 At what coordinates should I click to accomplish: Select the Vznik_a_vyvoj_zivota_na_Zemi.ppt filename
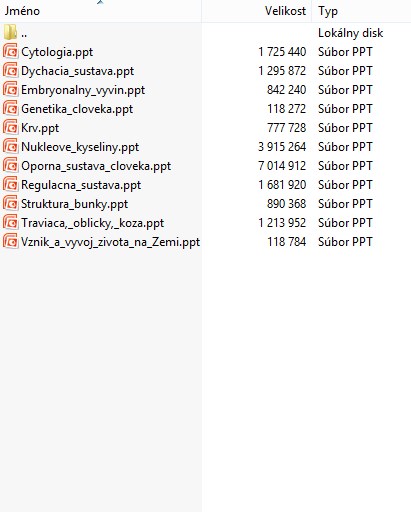pos(110,242)
